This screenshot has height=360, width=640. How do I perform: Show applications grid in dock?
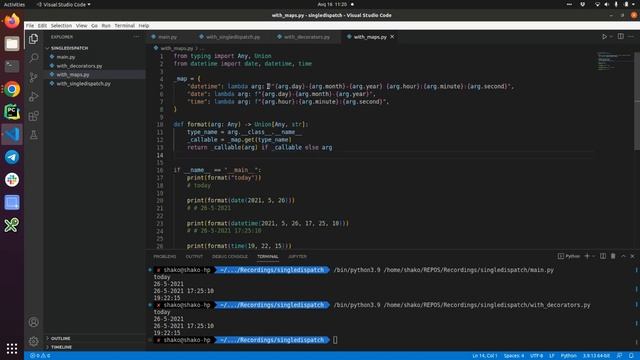click(x=12, y=348)
